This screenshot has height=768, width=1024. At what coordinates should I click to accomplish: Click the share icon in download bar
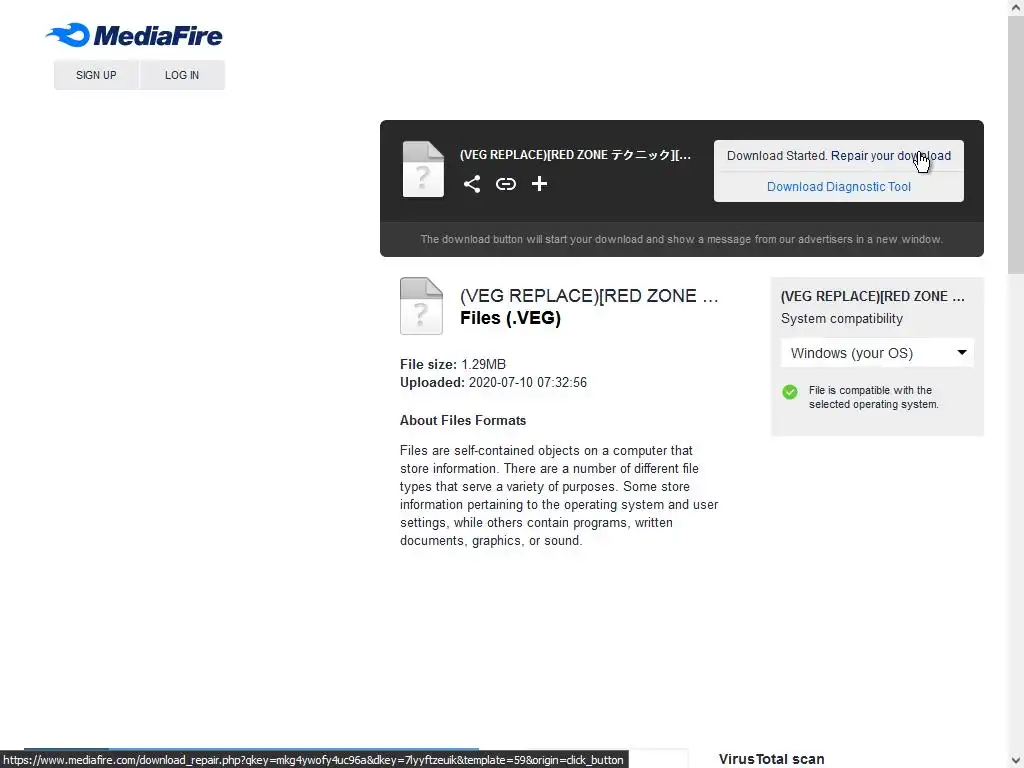(x=472, y=184)
